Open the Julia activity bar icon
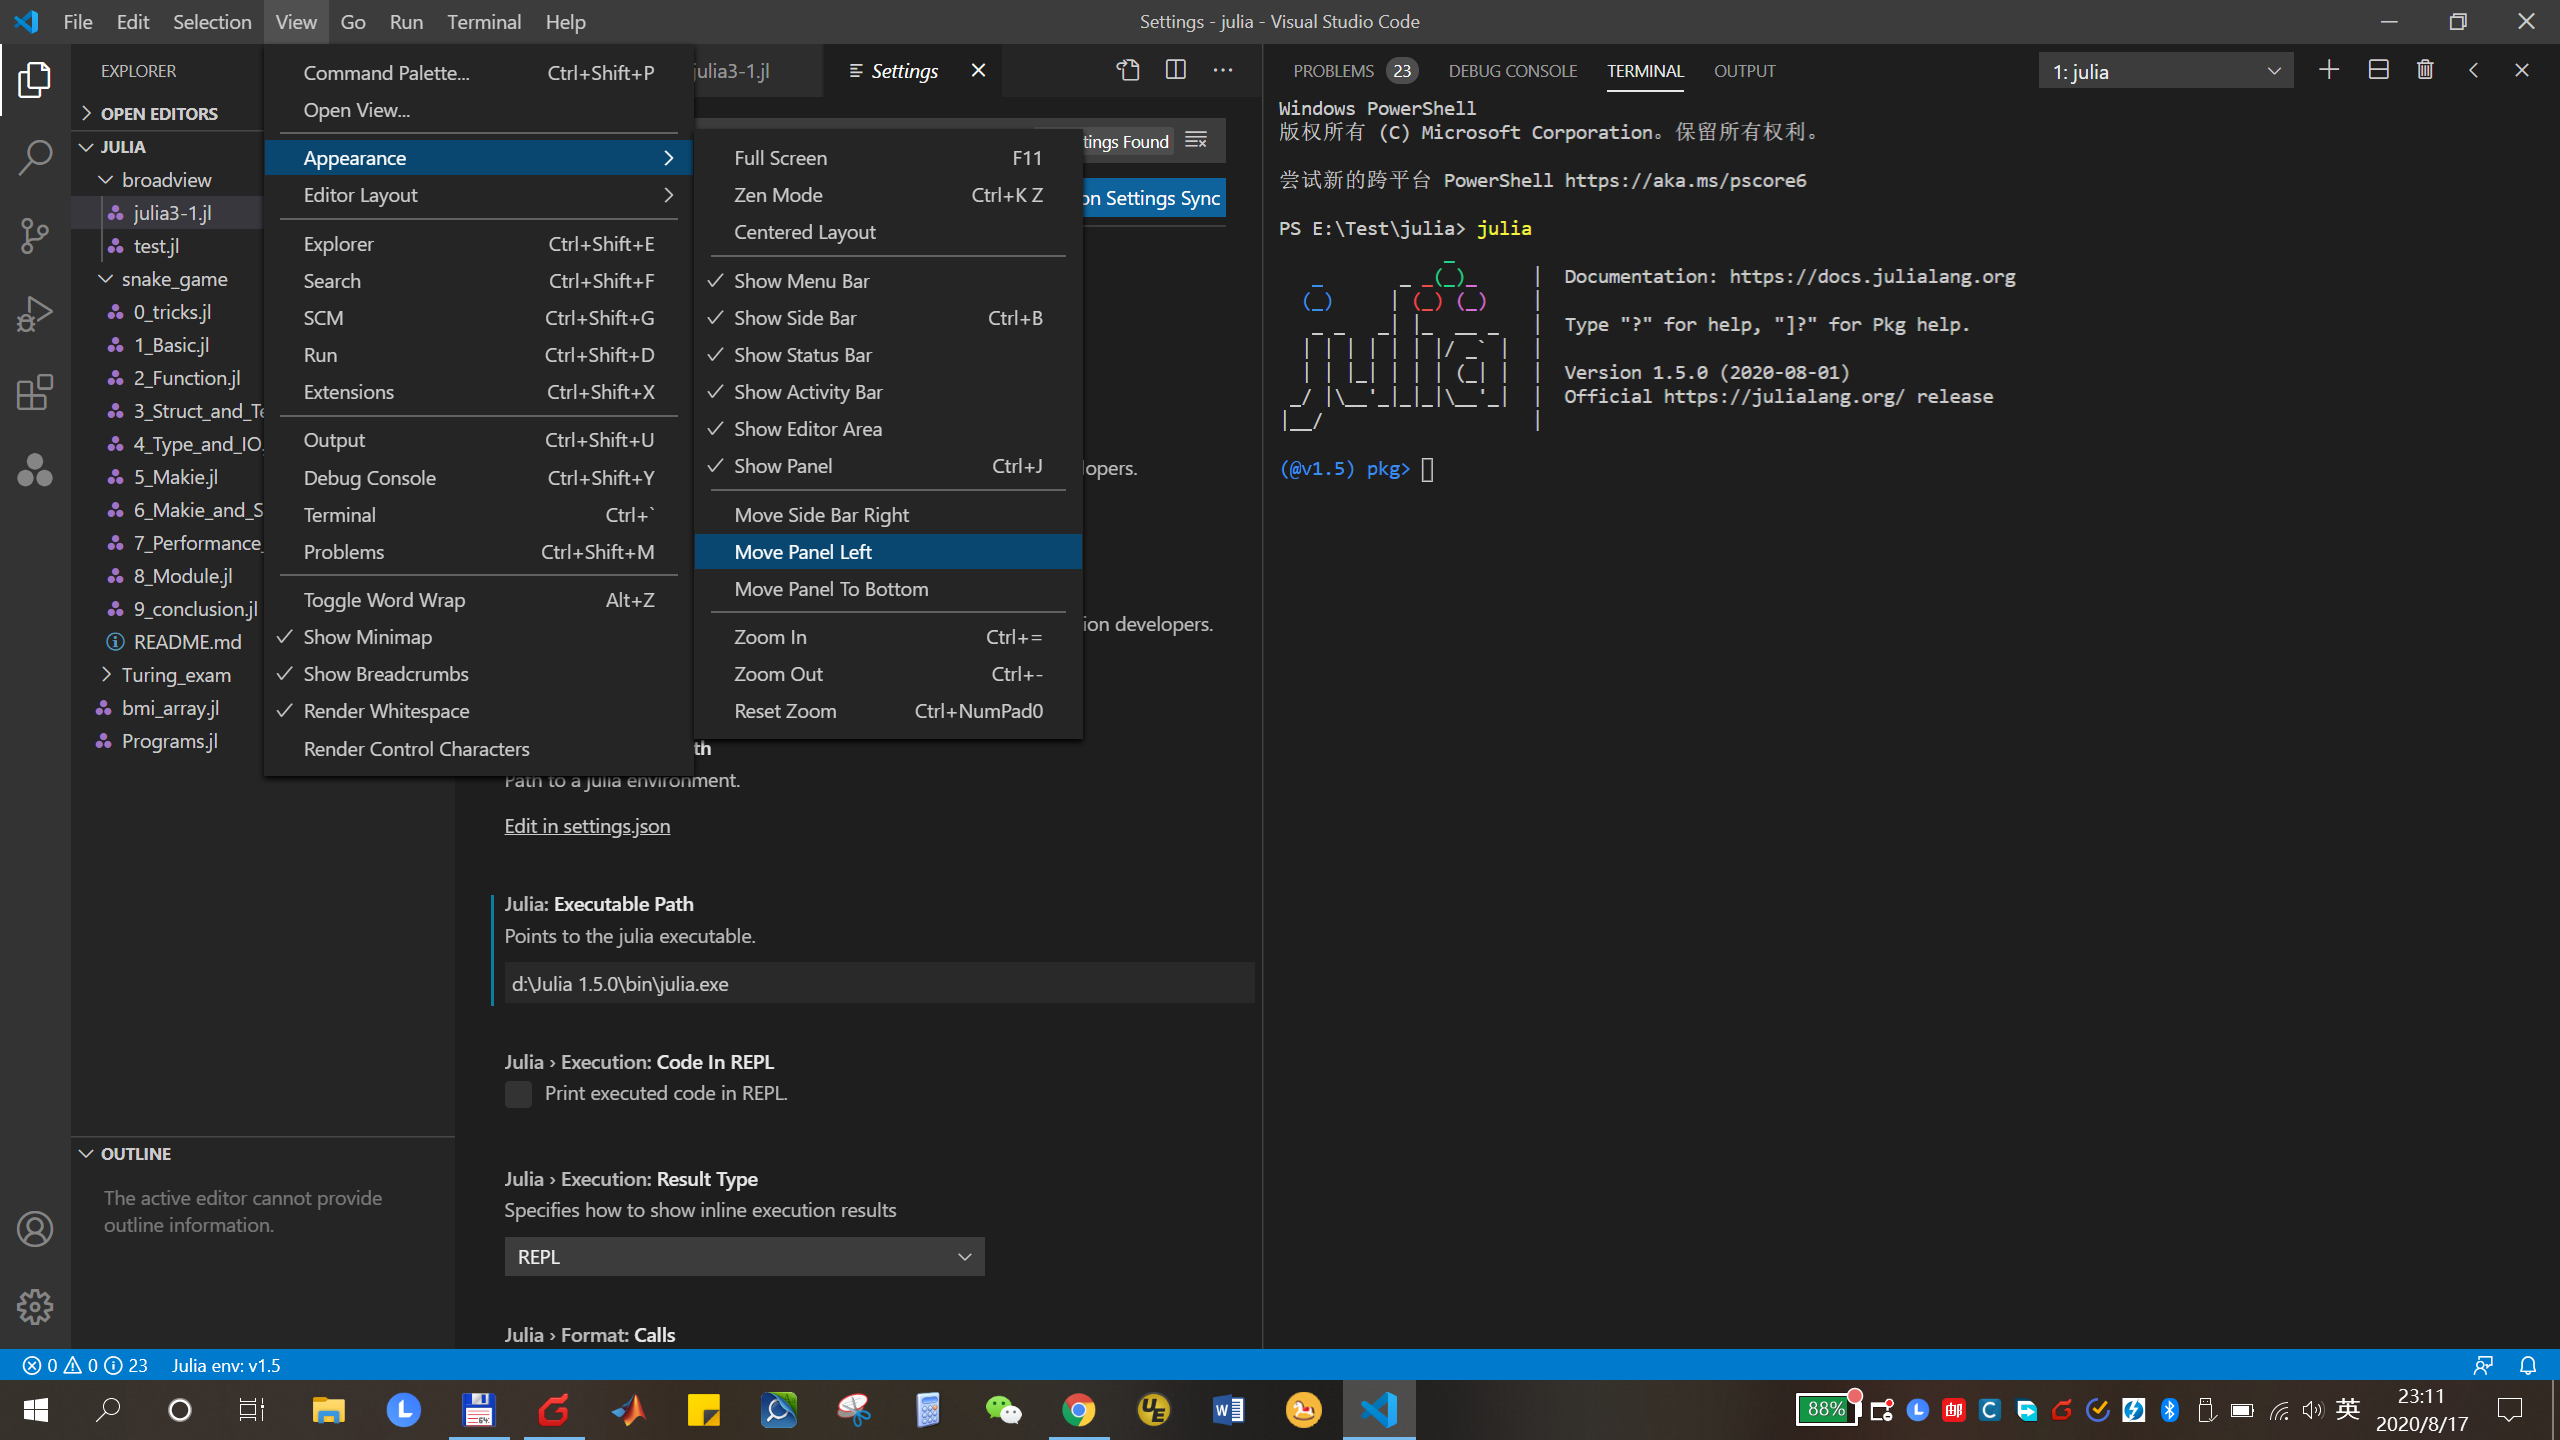 coord(35,470)
